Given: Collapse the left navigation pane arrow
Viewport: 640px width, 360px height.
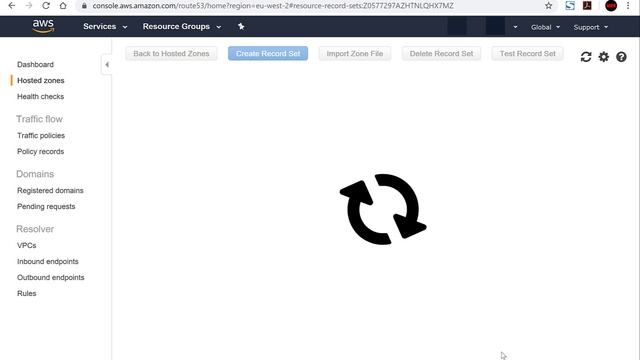Looking at the screenshot, I should pyautogui.click(x=107, y=64).
